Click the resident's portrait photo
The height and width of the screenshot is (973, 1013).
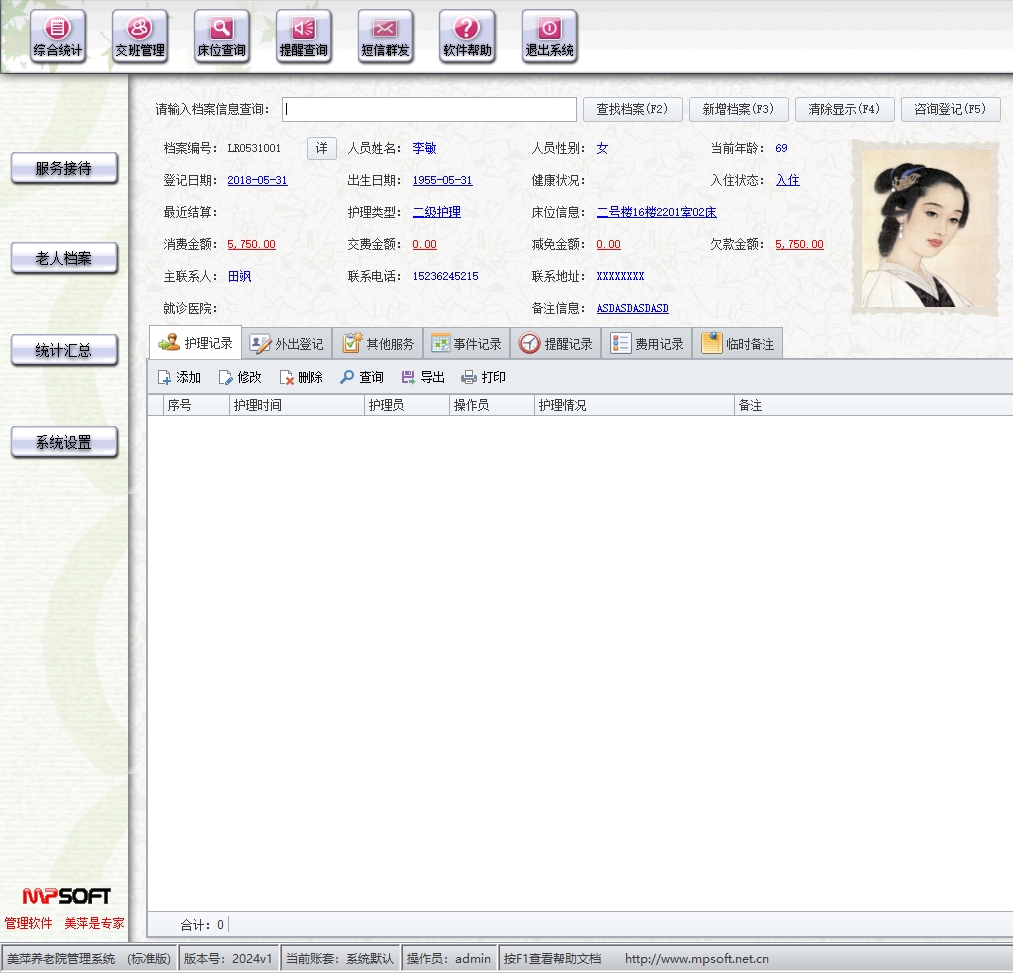coord(925,228)
